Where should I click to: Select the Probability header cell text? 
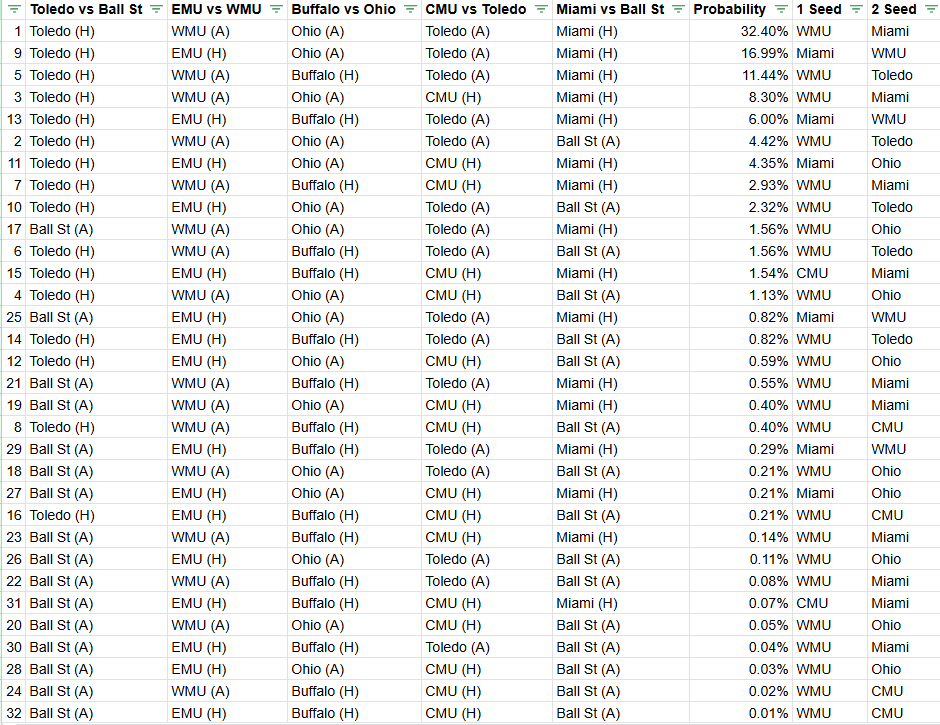pos(729,10)
